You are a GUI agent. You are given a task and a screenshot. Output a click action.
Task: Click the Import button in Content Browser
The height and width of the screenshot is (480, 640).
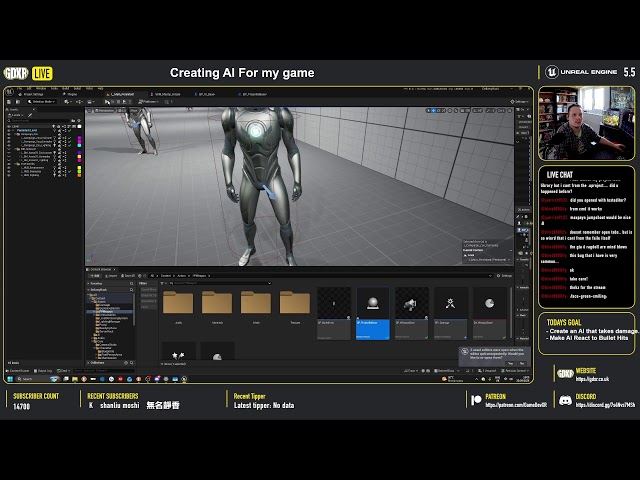(111, 276)
